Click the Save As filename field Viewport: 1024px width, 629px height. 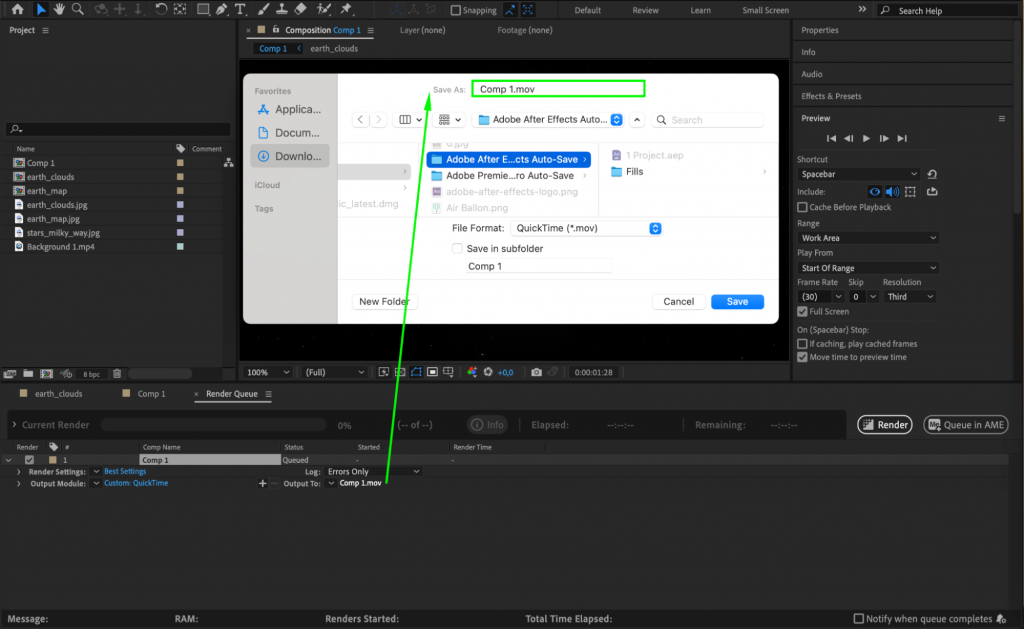click(557, 88)
